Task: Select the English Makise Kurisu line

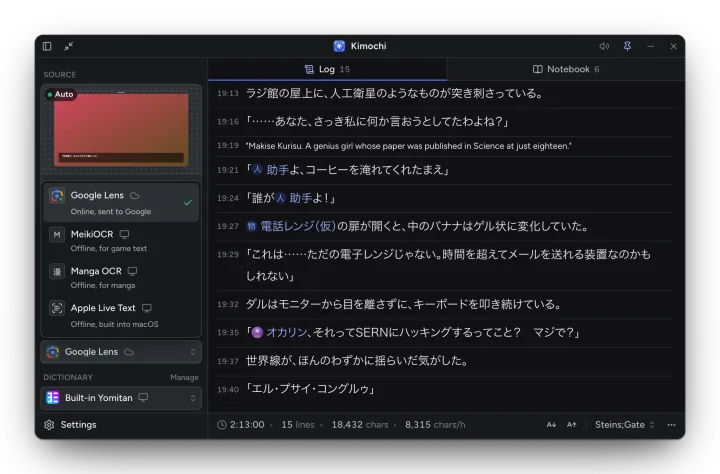Action: point(445,146)
